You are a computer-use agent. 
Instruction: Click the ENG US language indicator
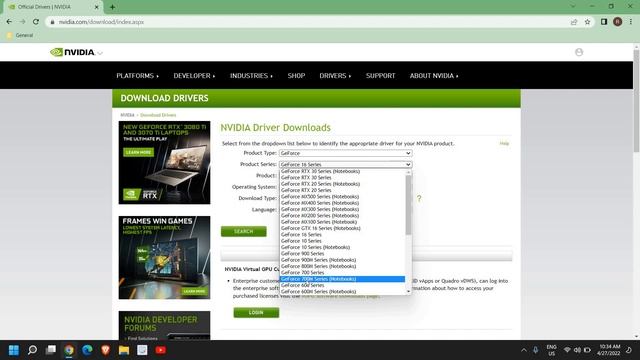pos(551,350)
